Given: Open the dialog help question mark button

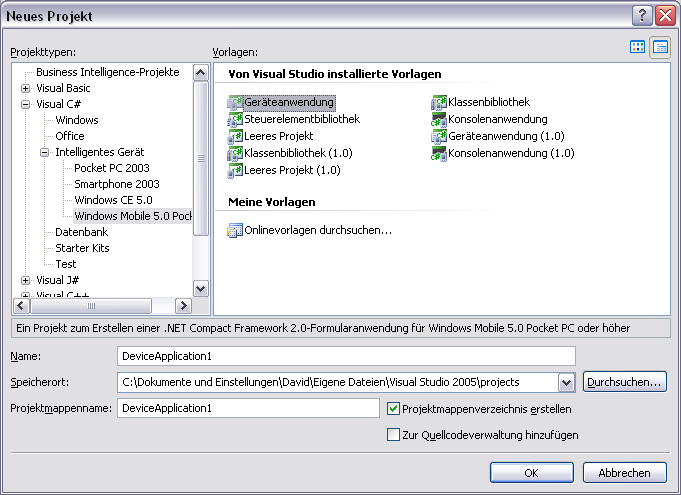Looking at the screenshot, I should pos(642,16).
